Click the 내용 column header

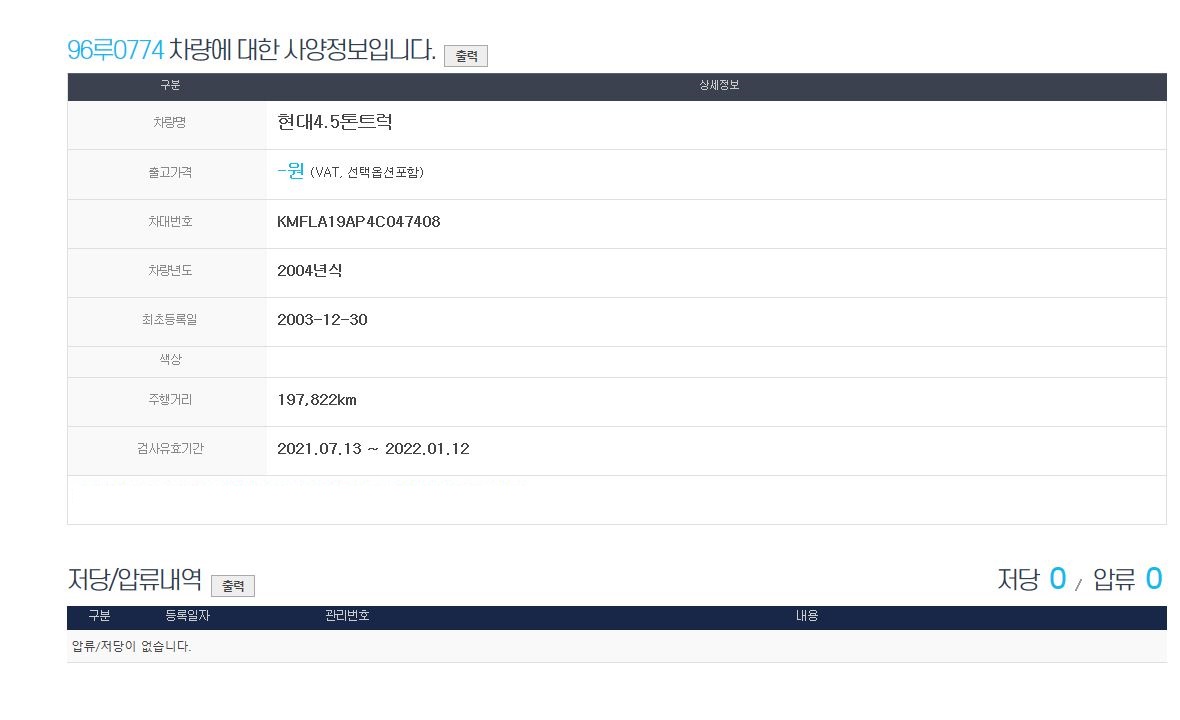(x=806, y=616)
